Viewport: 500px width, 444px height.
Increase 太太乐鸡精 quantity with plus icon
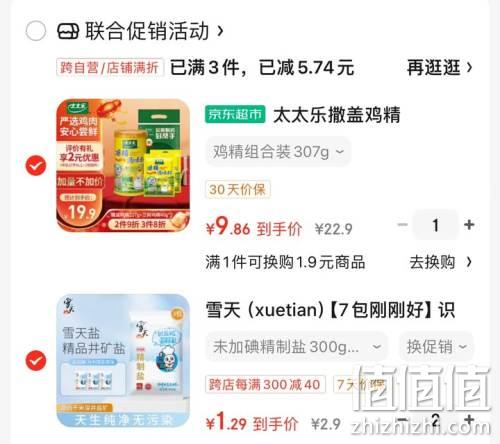469,225
